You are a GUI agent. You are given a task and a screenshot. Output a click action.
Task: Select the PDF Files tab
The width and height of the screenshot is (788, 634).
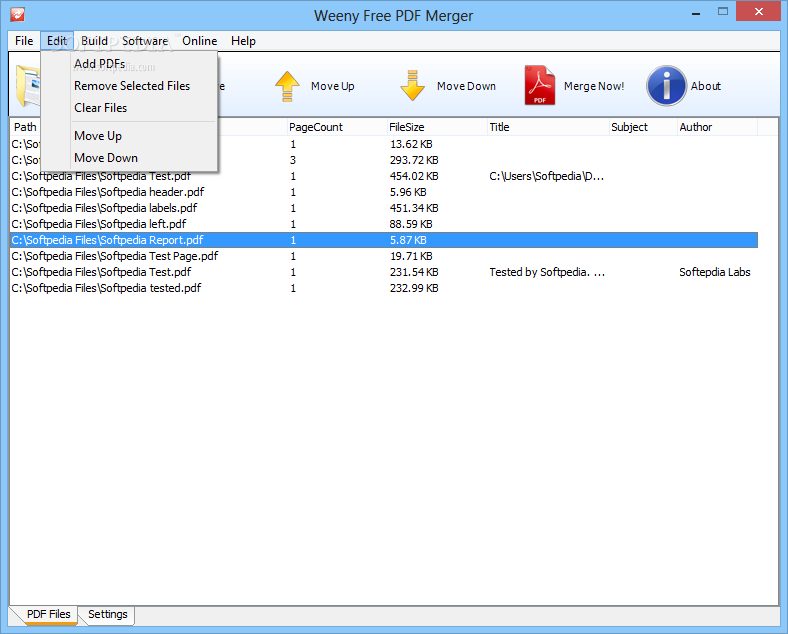(x=49, y=614)
